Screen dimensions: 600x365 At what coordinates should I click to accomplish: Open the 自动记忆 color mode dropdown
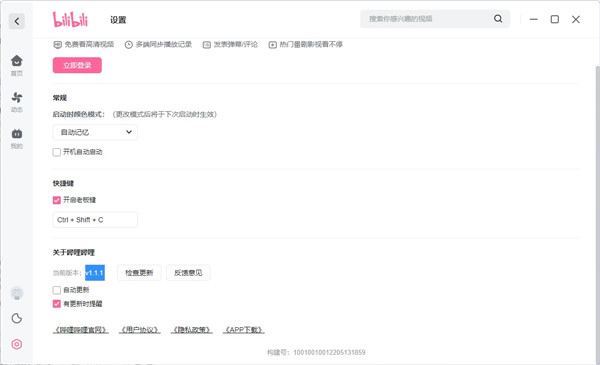coord(95,132)
